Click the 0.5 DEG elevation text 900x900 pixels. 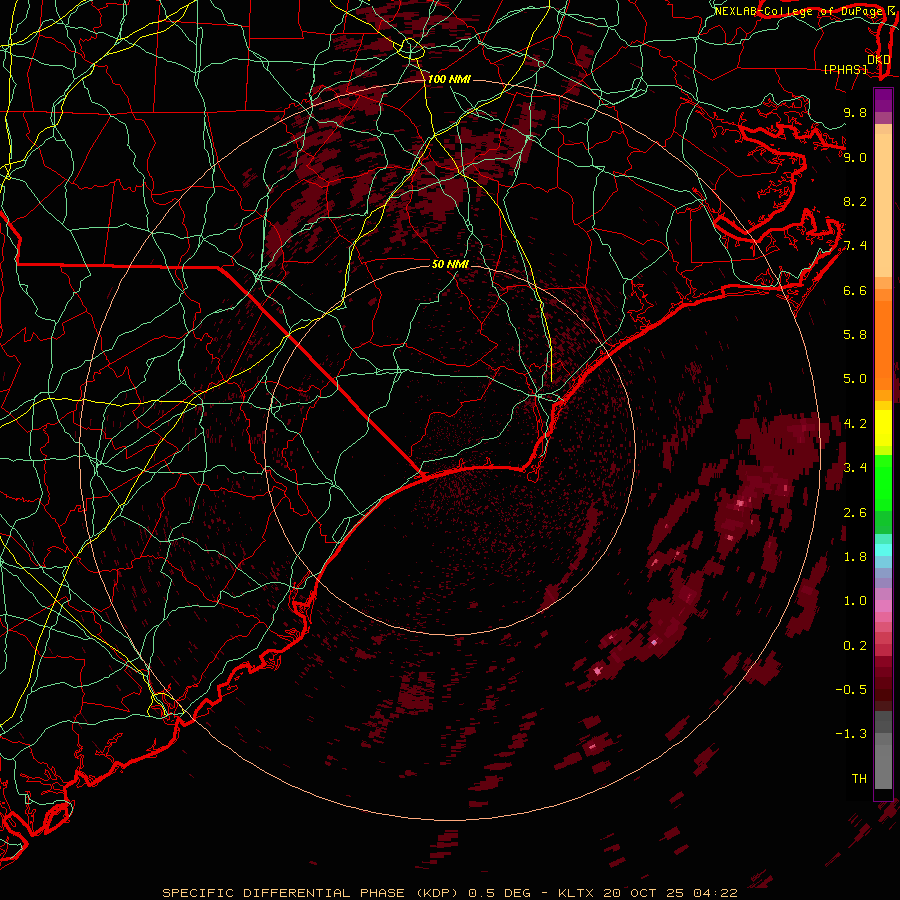[x=502, y=893]
